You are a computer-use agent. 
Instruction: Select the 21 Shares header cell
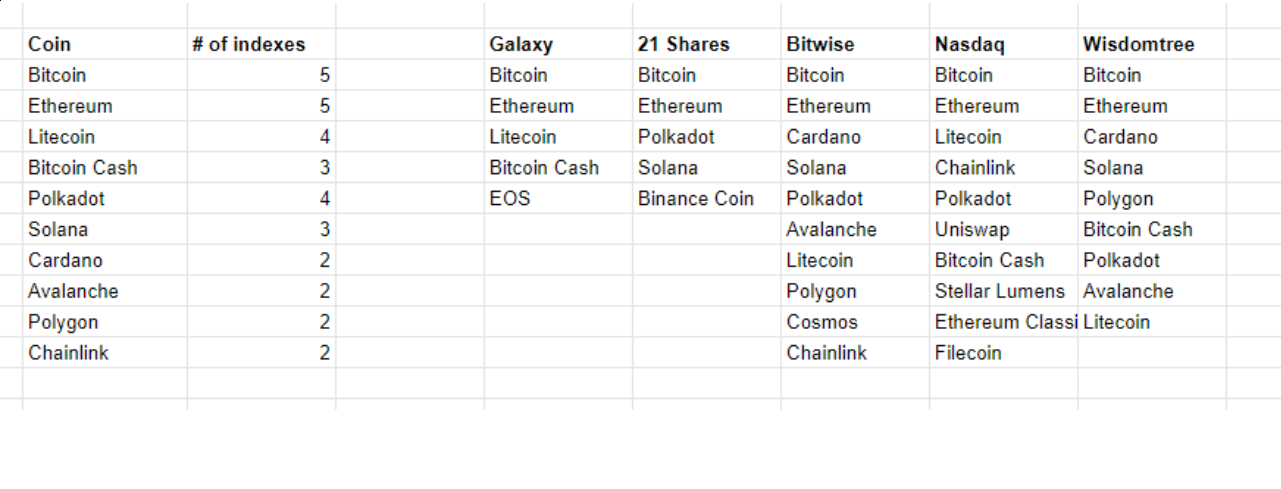point(707,44)
